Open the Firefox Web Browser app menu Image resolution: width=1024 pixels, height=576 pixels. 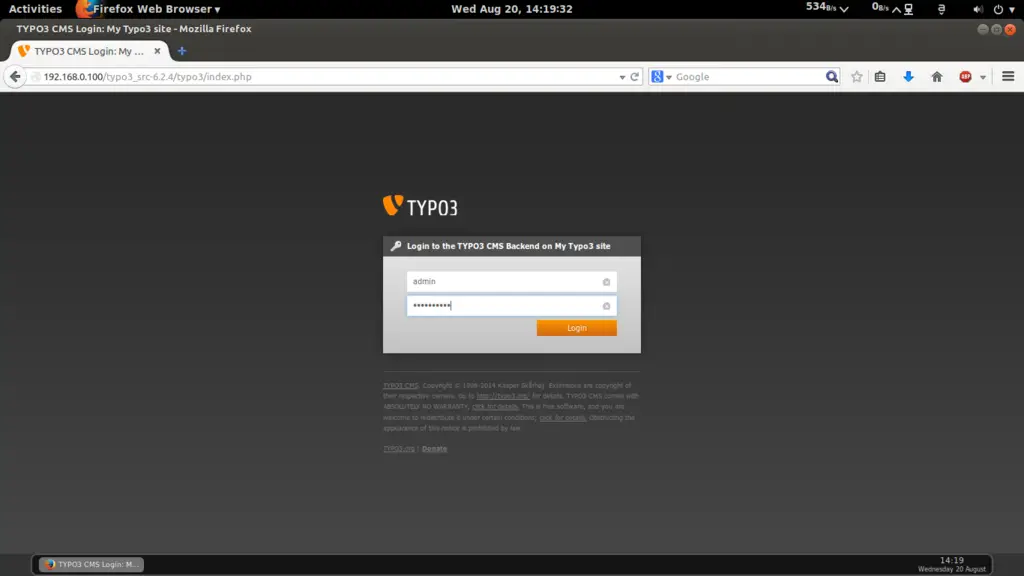[x=149, y=9]
